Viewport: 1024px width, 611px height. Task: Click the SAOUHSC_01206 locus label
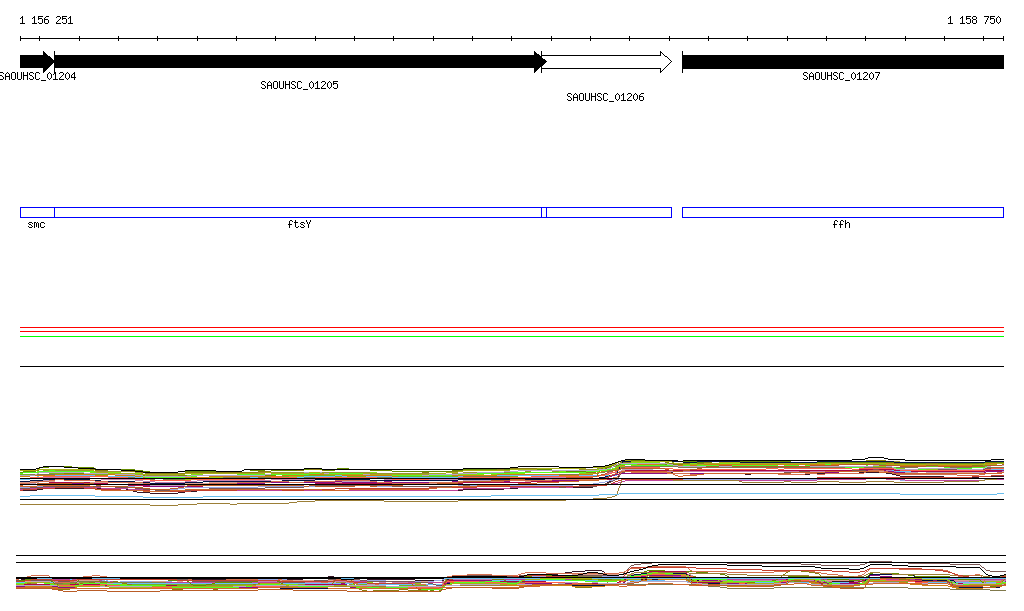point(605,98)
